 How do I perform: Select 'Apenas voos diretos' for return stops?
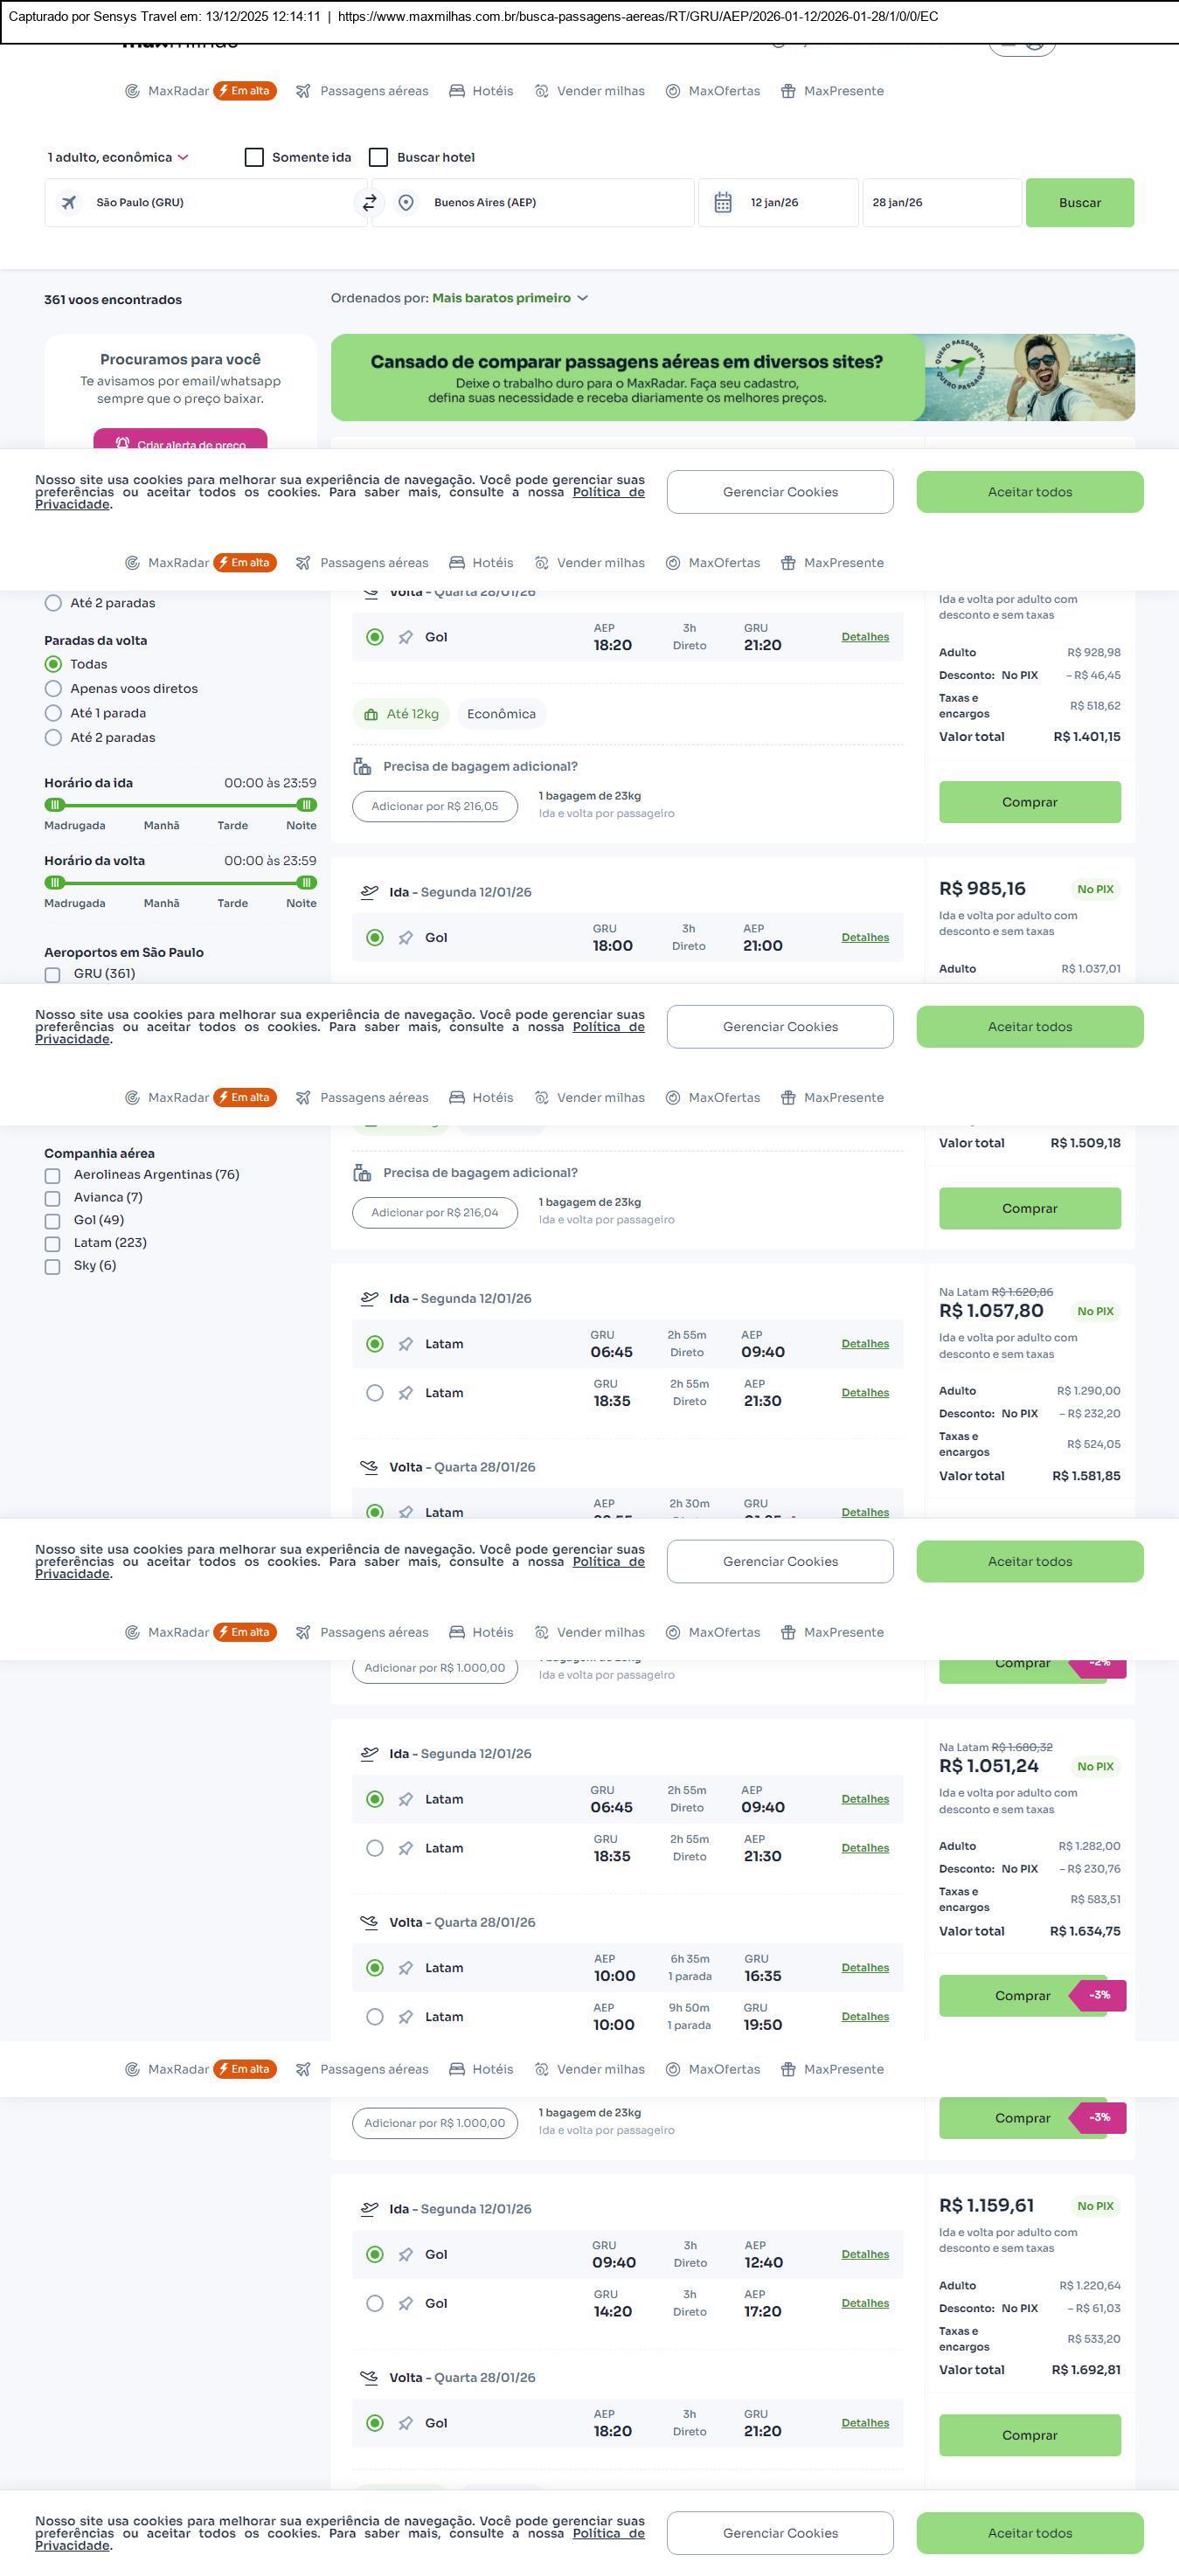[54, 689]
